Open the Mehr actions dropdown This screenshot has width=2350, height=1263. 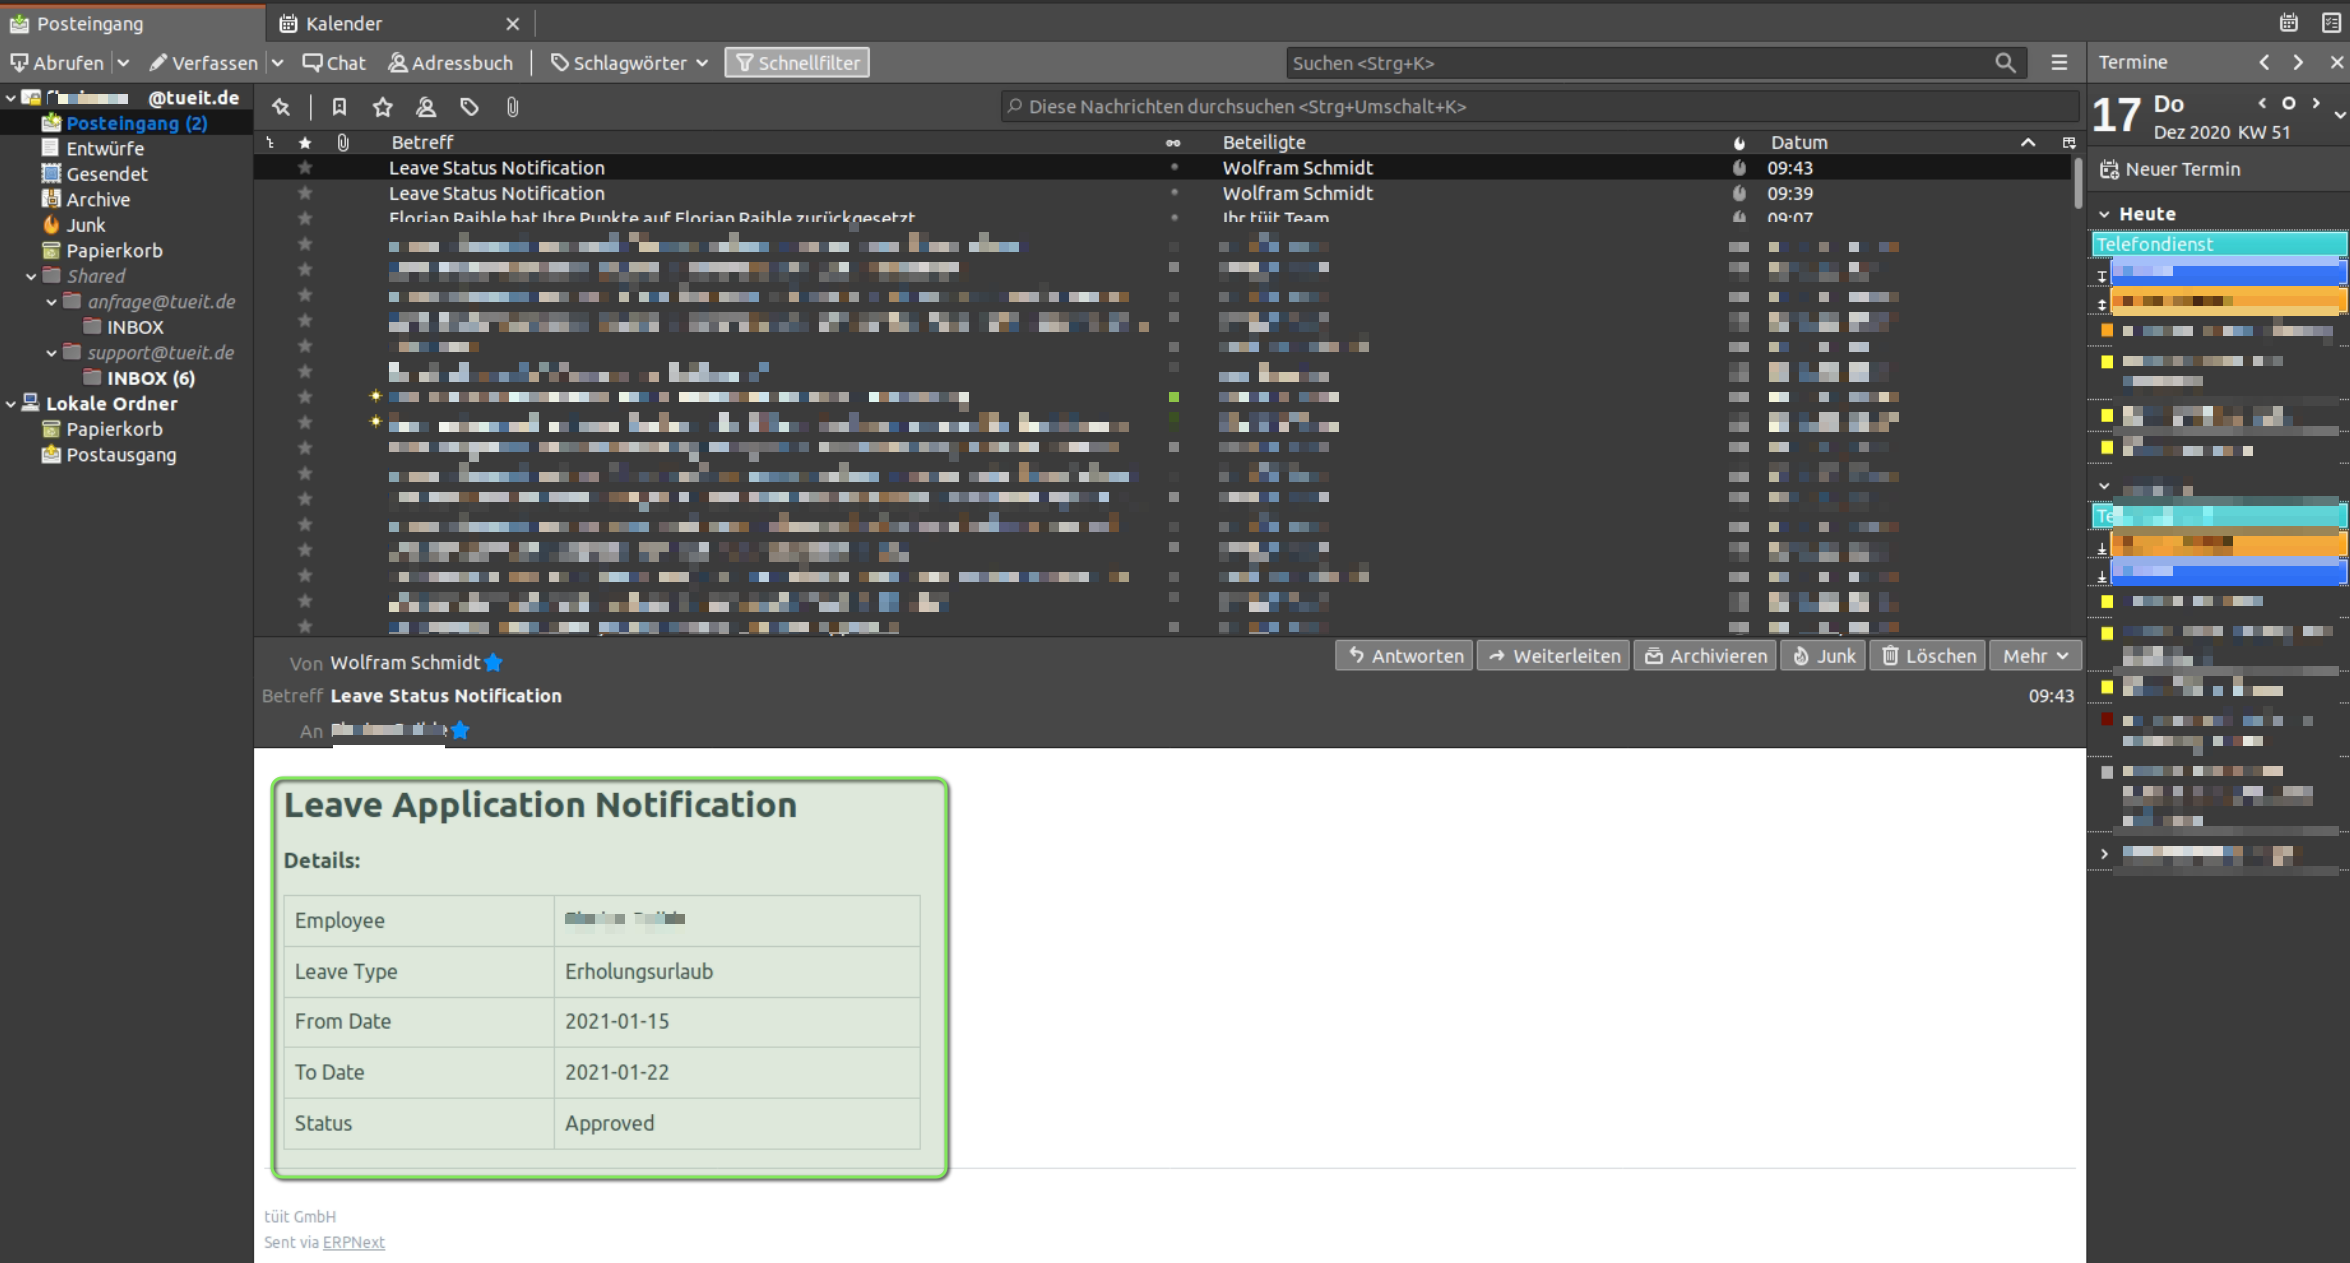click(2035, 656)
